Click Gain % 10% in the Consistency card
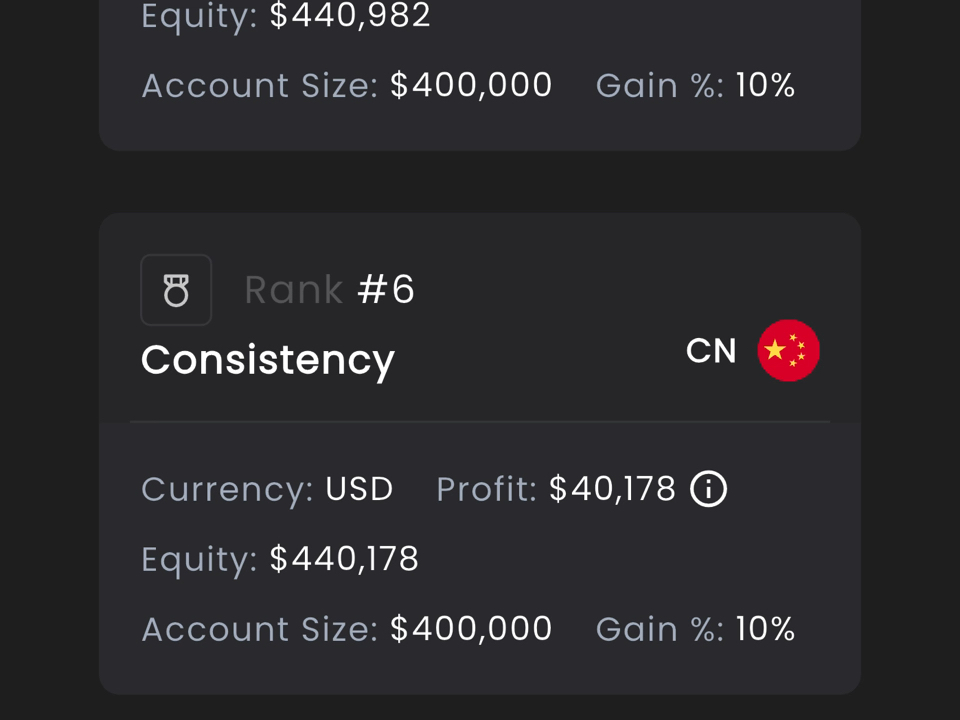Screen dimensions: 960x720 tap(765, 629)
